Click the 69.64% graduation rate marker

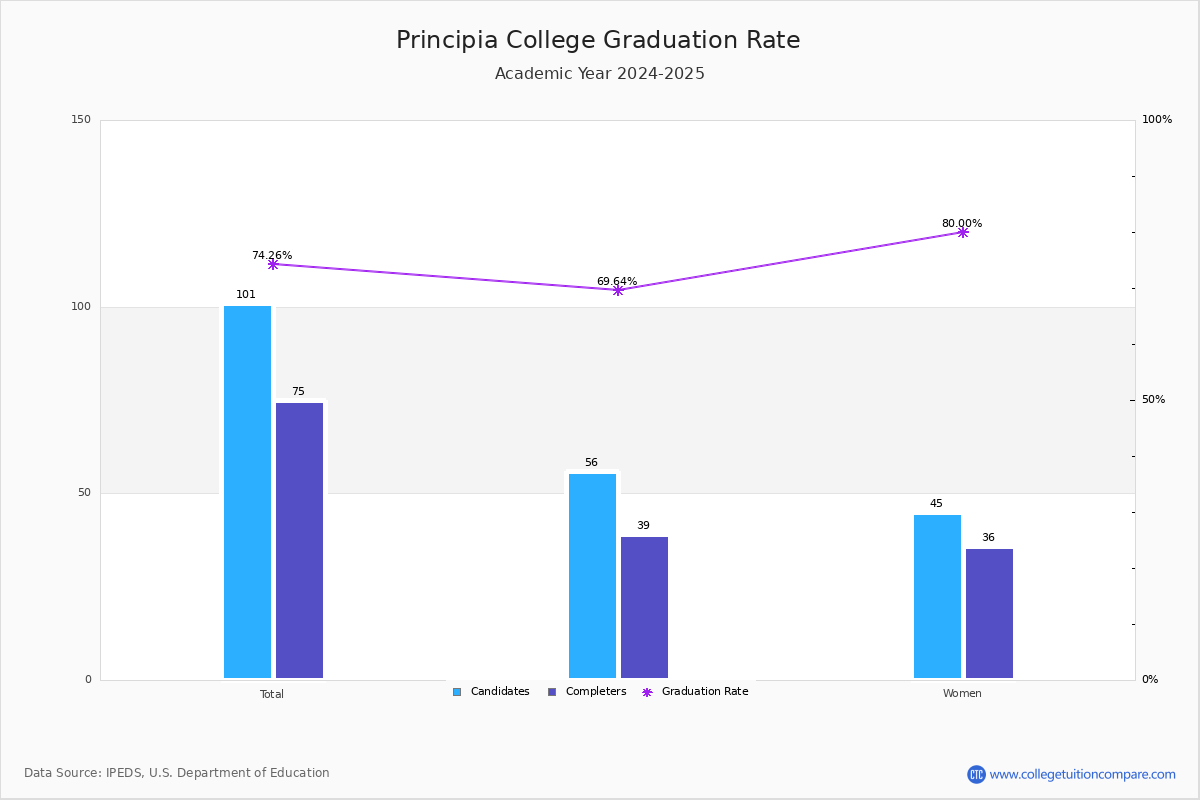tap(618, 290)
